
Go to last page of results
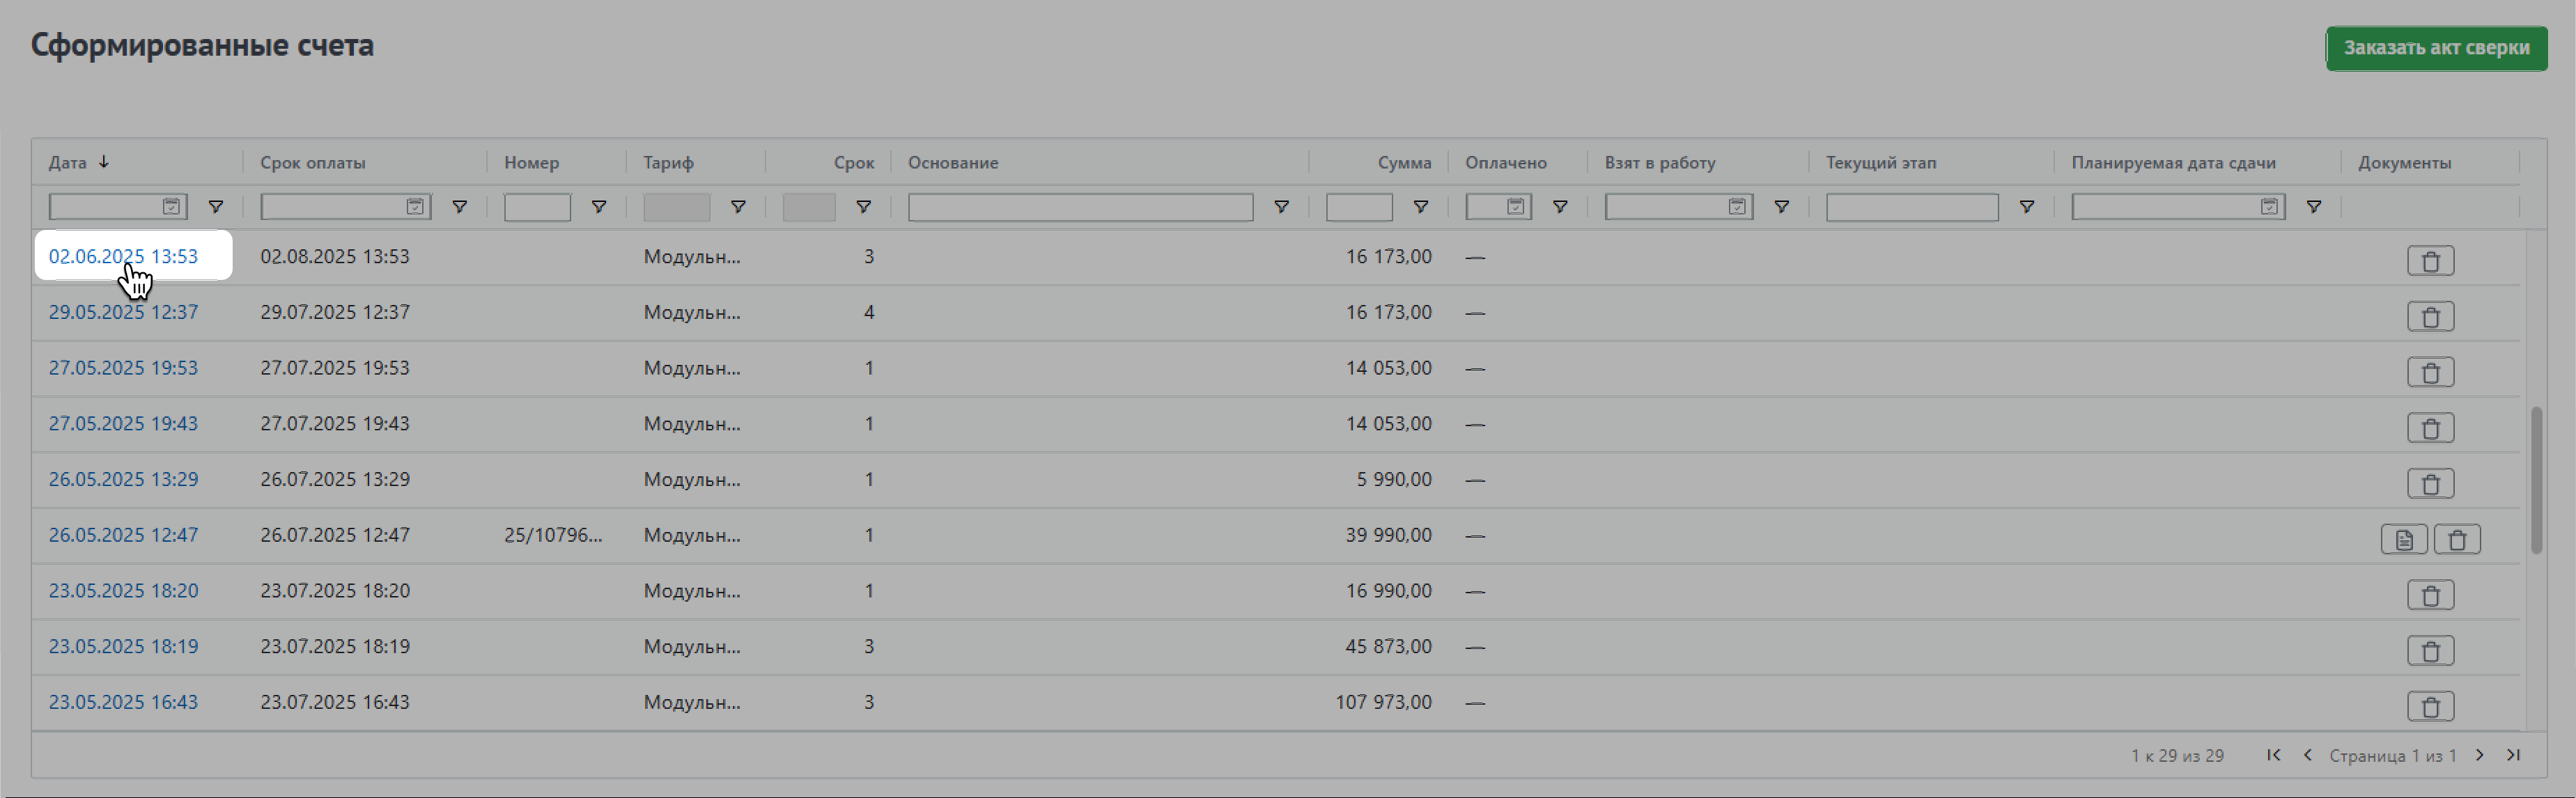point(2513,755)
